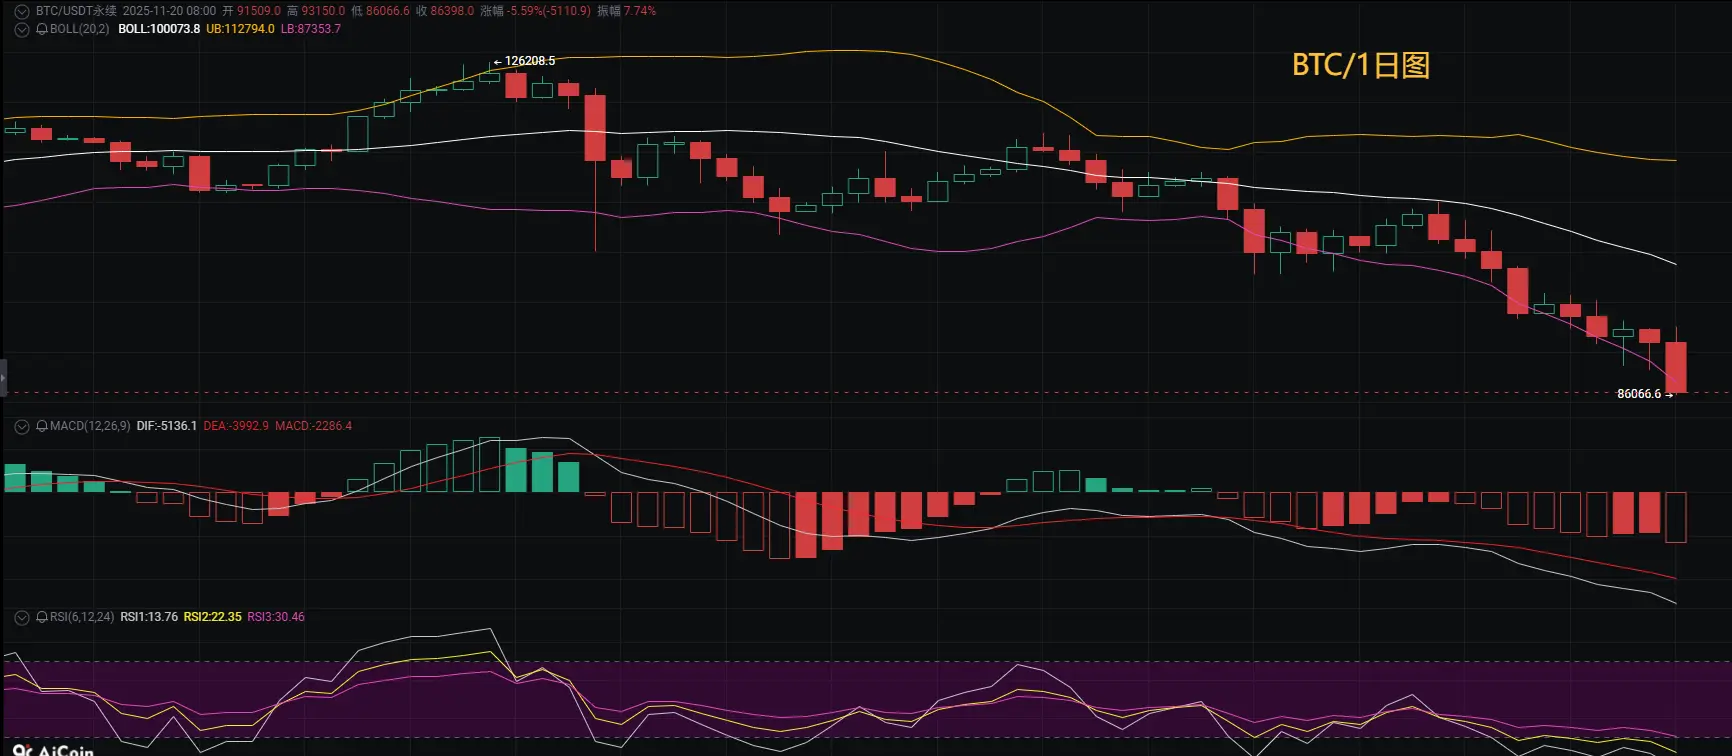
Task: Click the close price 86398.0
Action: [x=452, y=11]
